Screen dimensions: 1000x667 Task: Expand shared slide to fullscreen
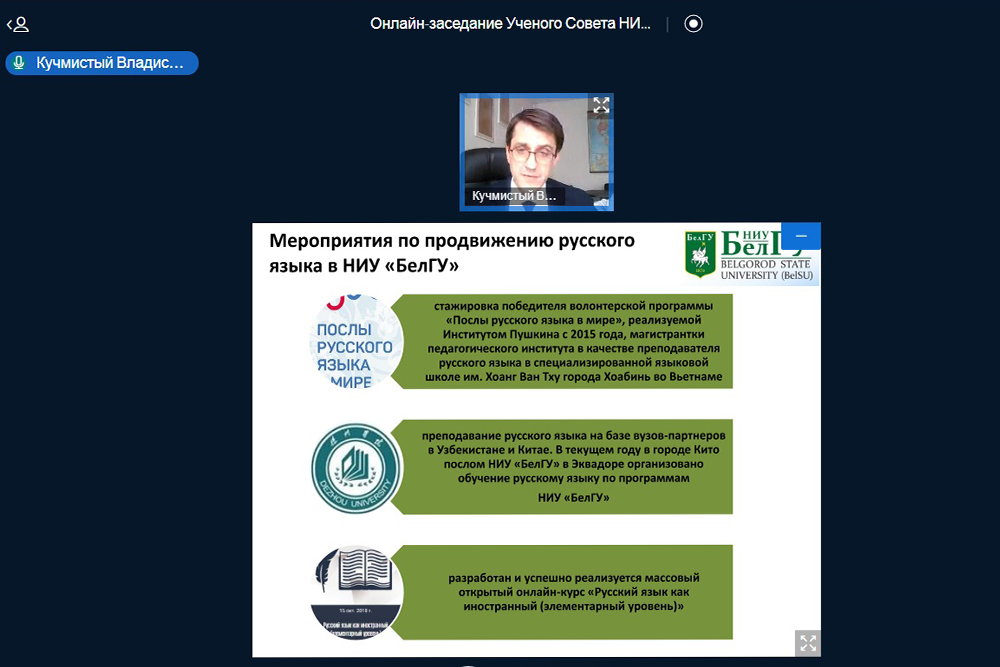(x=808, y=642)
